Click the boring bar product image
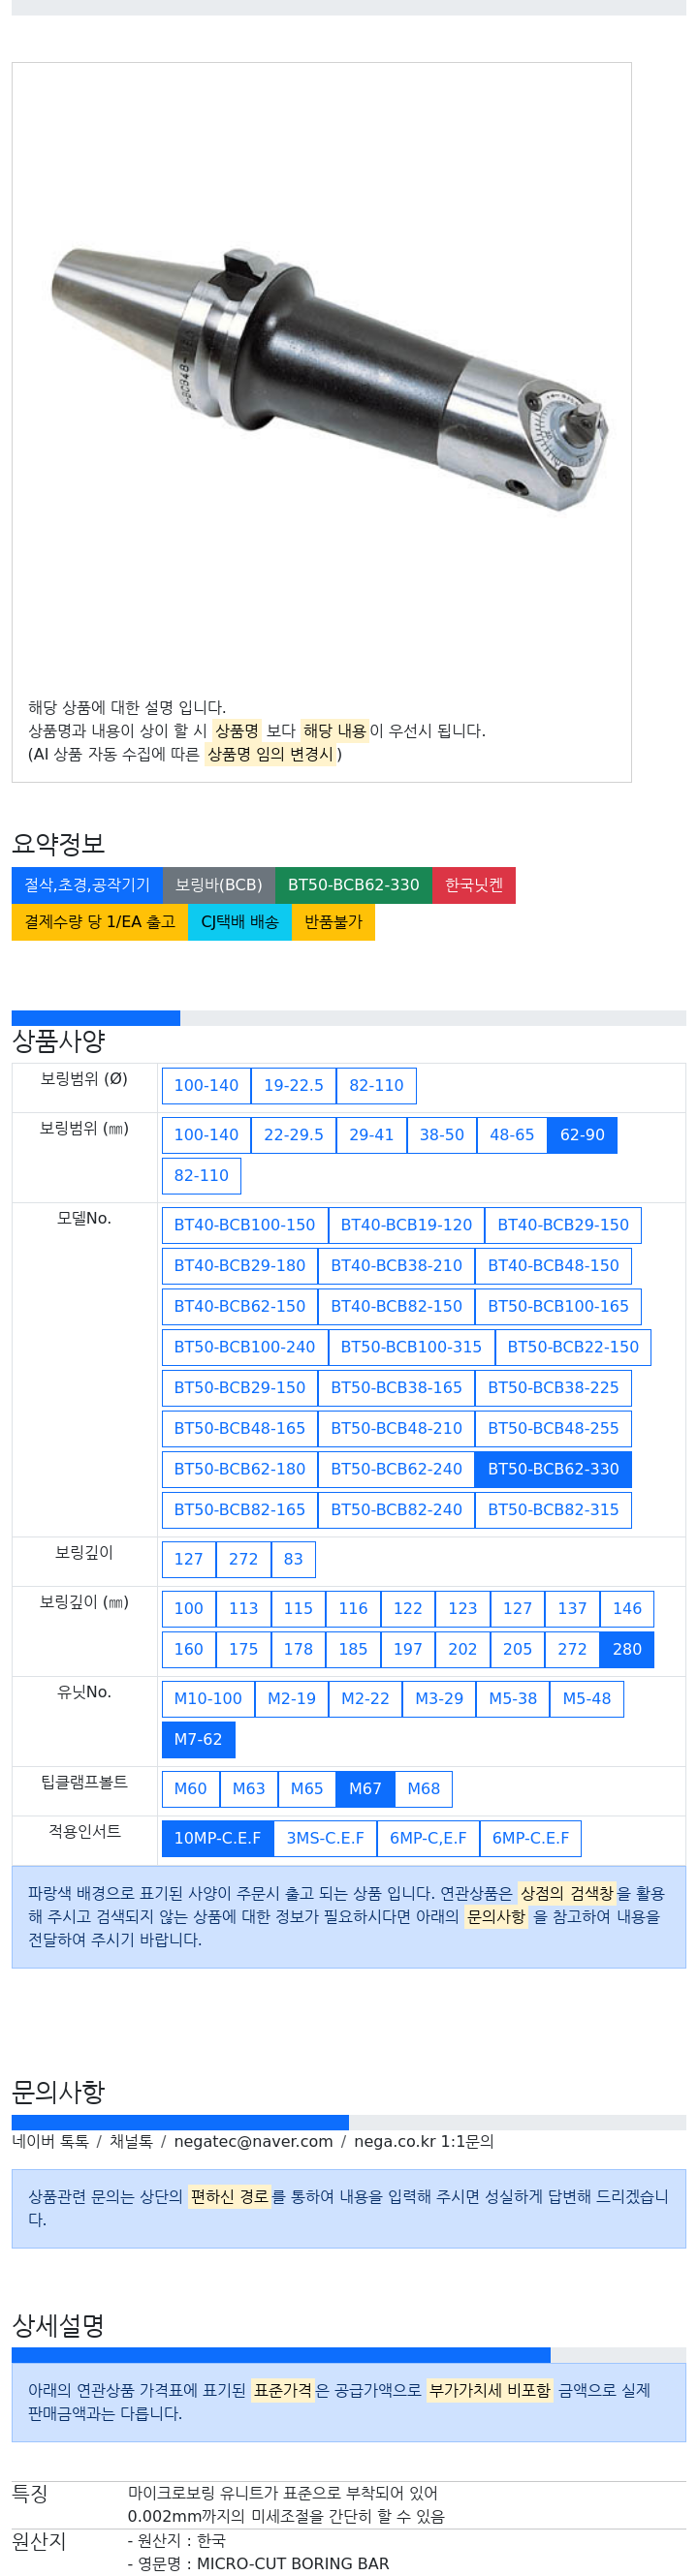This screenshot has width=698, height=2576. pyautogui.click(x=330, y=380)
